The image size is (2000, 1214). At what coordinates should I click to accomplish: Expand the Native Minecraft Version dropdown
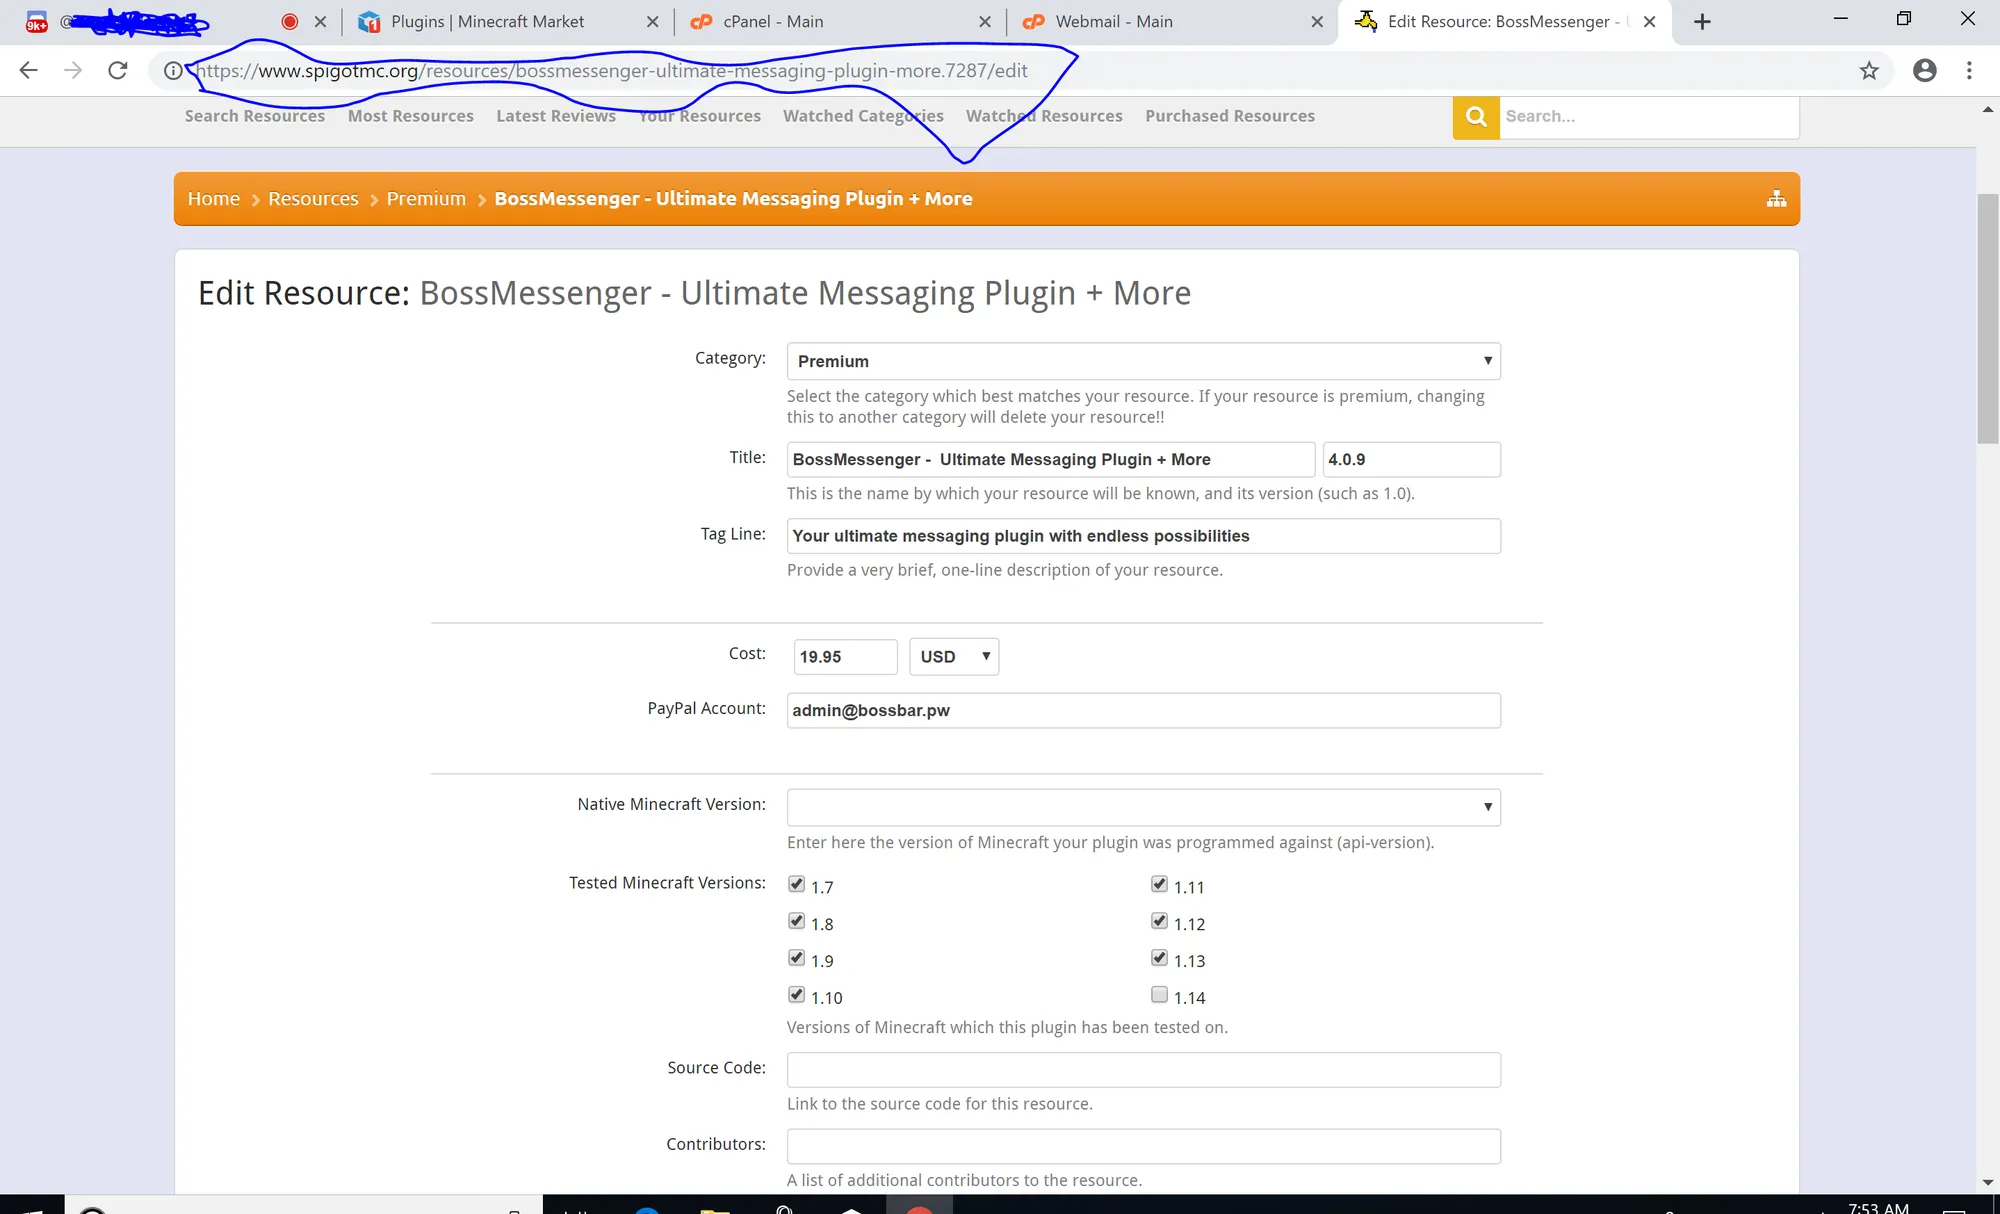coord(1143,807)
